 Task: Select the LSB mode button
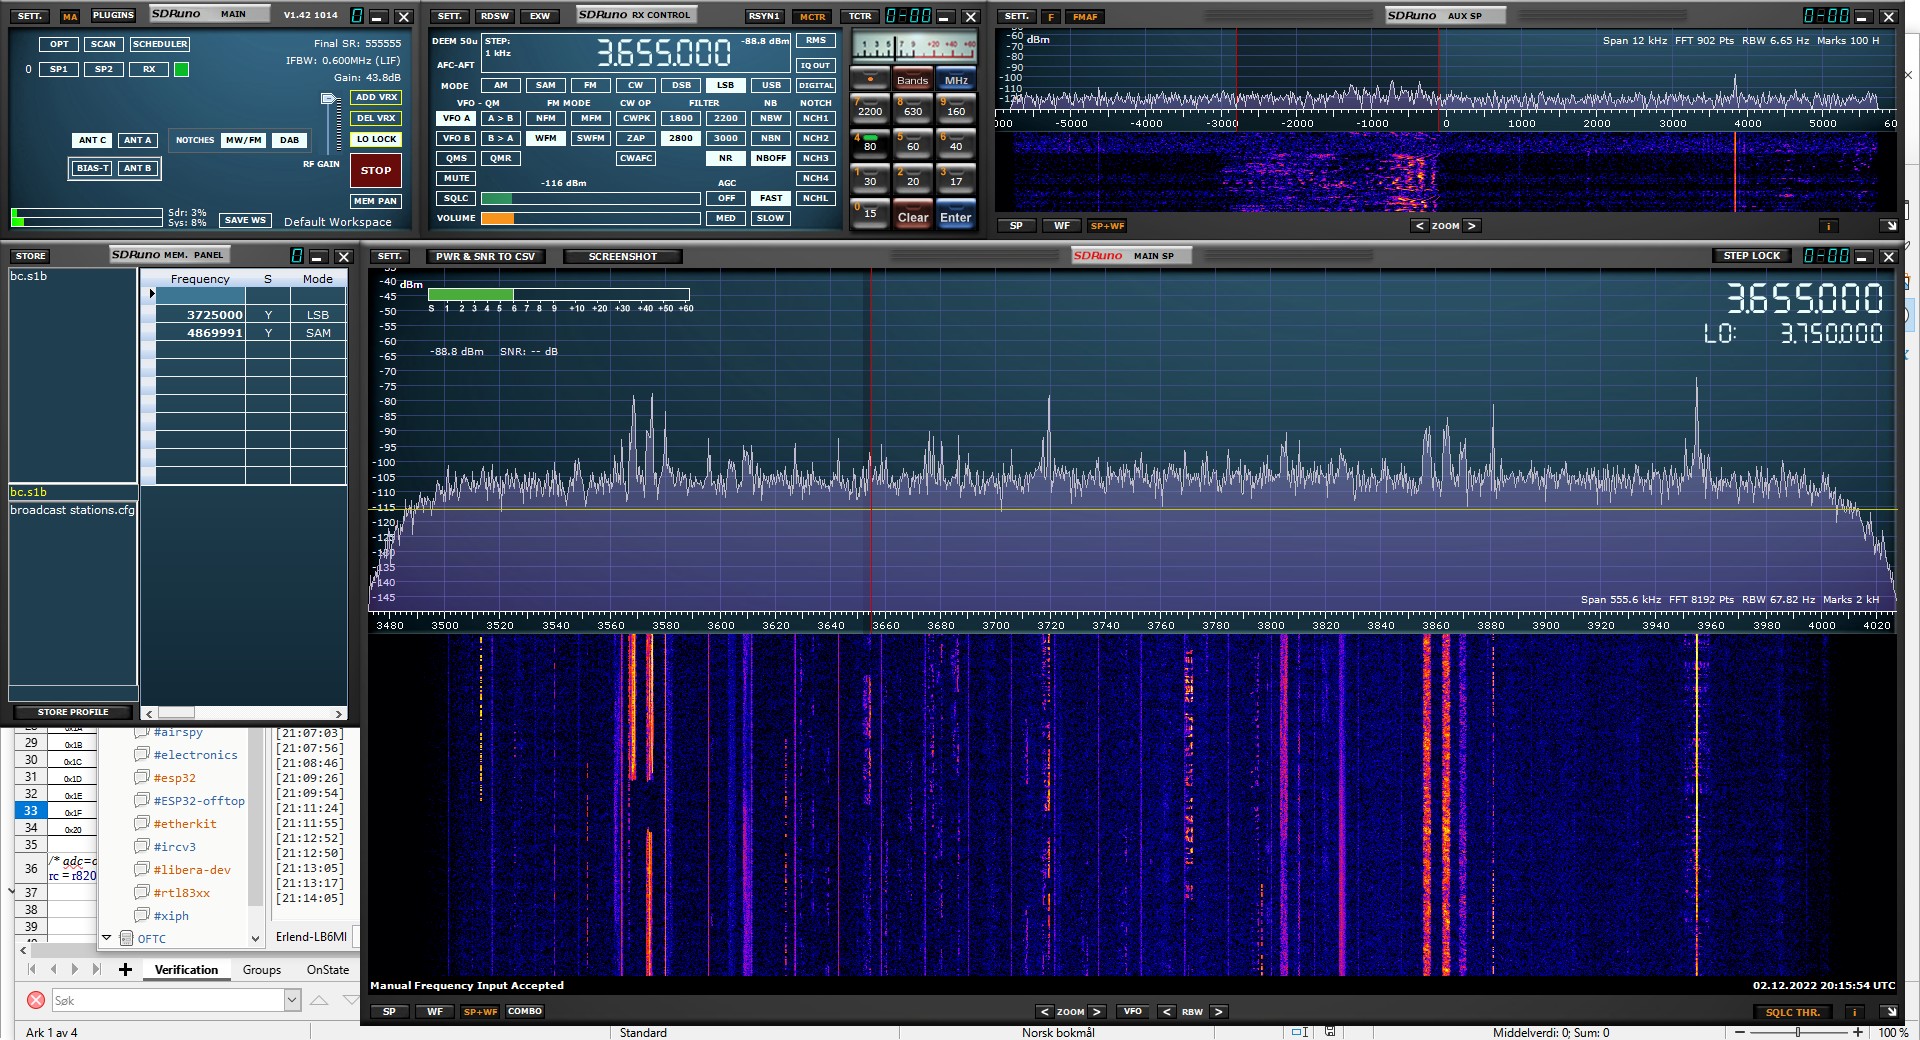725,85
